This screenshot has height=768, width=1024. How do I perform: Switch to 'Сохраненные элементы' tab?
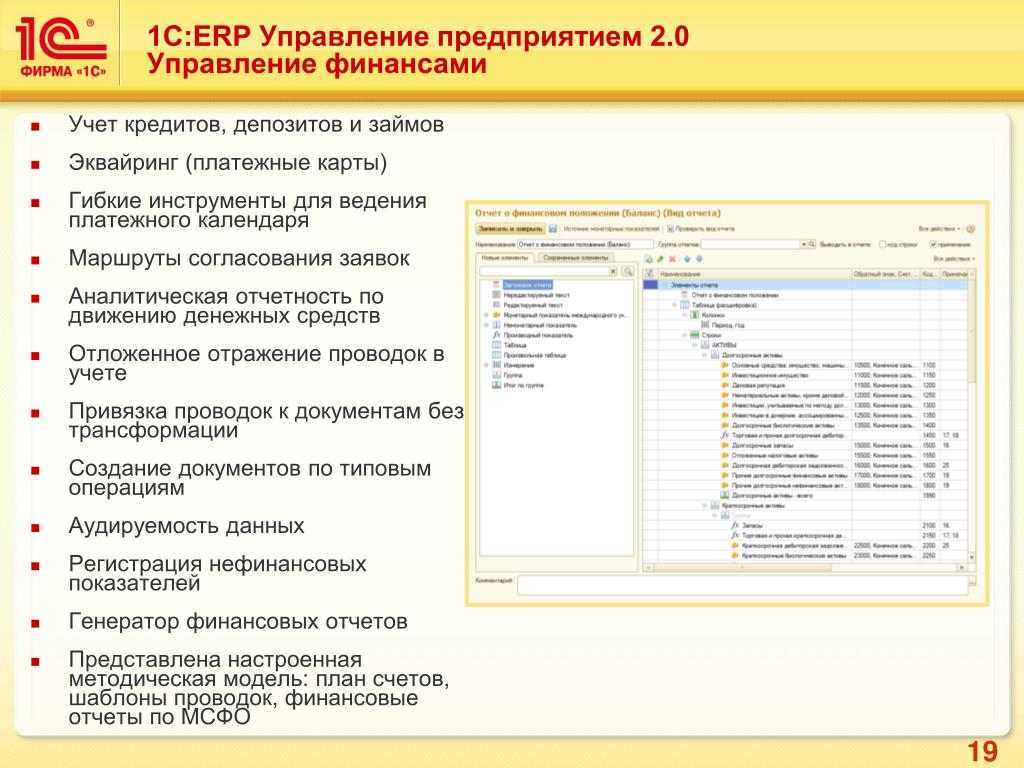point(575,258)
